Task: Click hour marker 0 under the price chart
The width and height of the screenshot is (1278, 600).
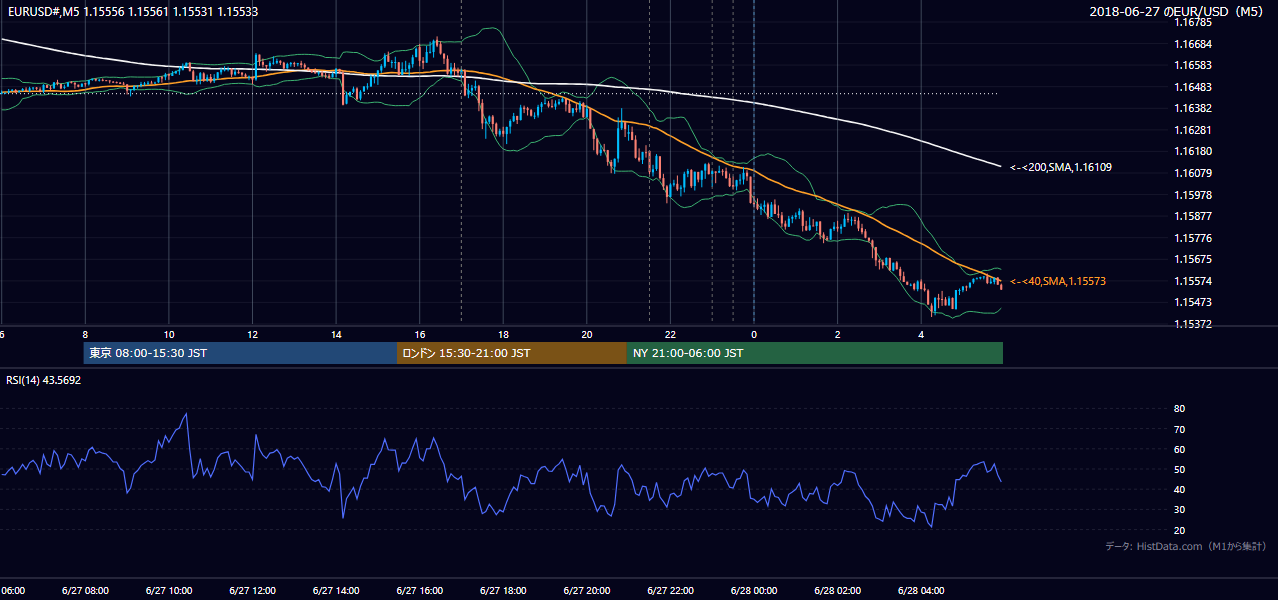Action: tap(754, 334)
